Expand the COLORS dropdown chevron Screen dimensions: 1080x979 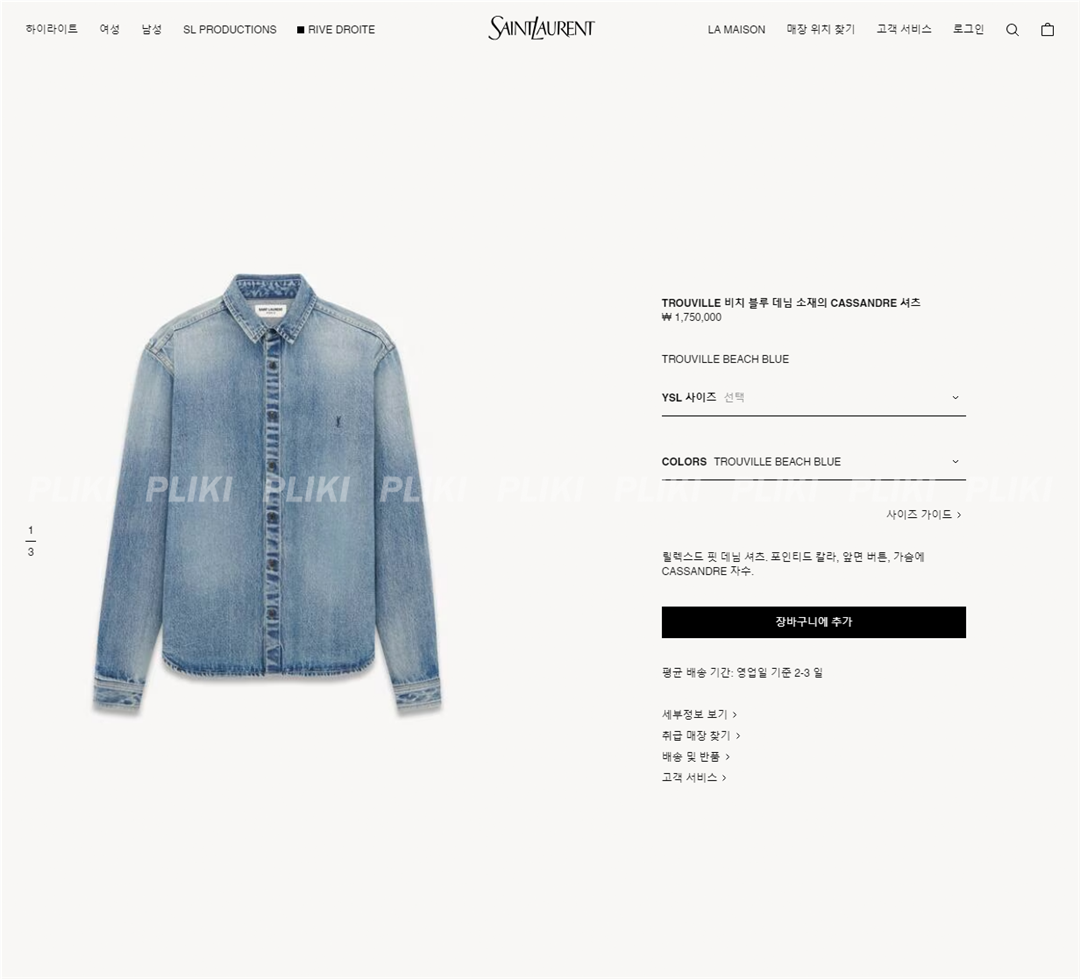tap(955, 462)
